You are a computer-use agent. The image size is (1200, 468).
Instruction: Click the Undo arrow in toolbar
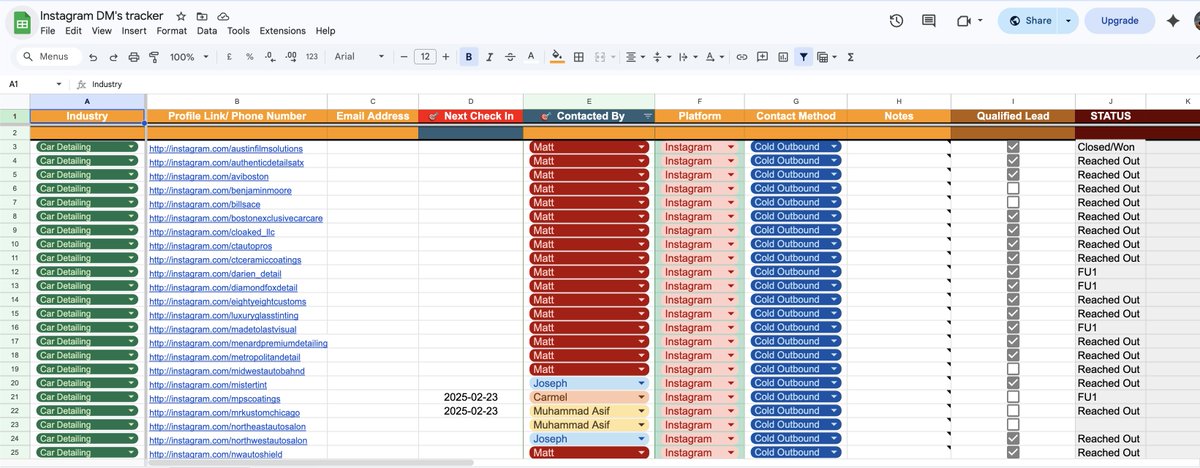tap(93, 57)
